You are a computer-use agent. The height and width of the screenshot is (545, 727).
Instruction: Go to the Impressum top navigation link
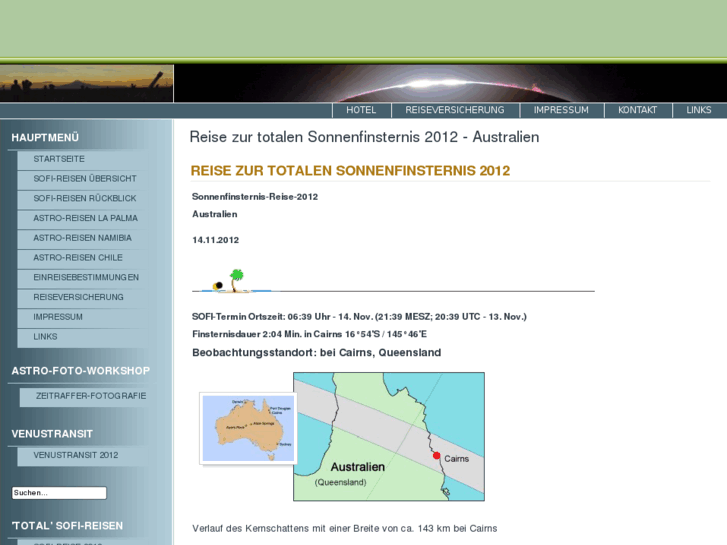click(561, 110)
